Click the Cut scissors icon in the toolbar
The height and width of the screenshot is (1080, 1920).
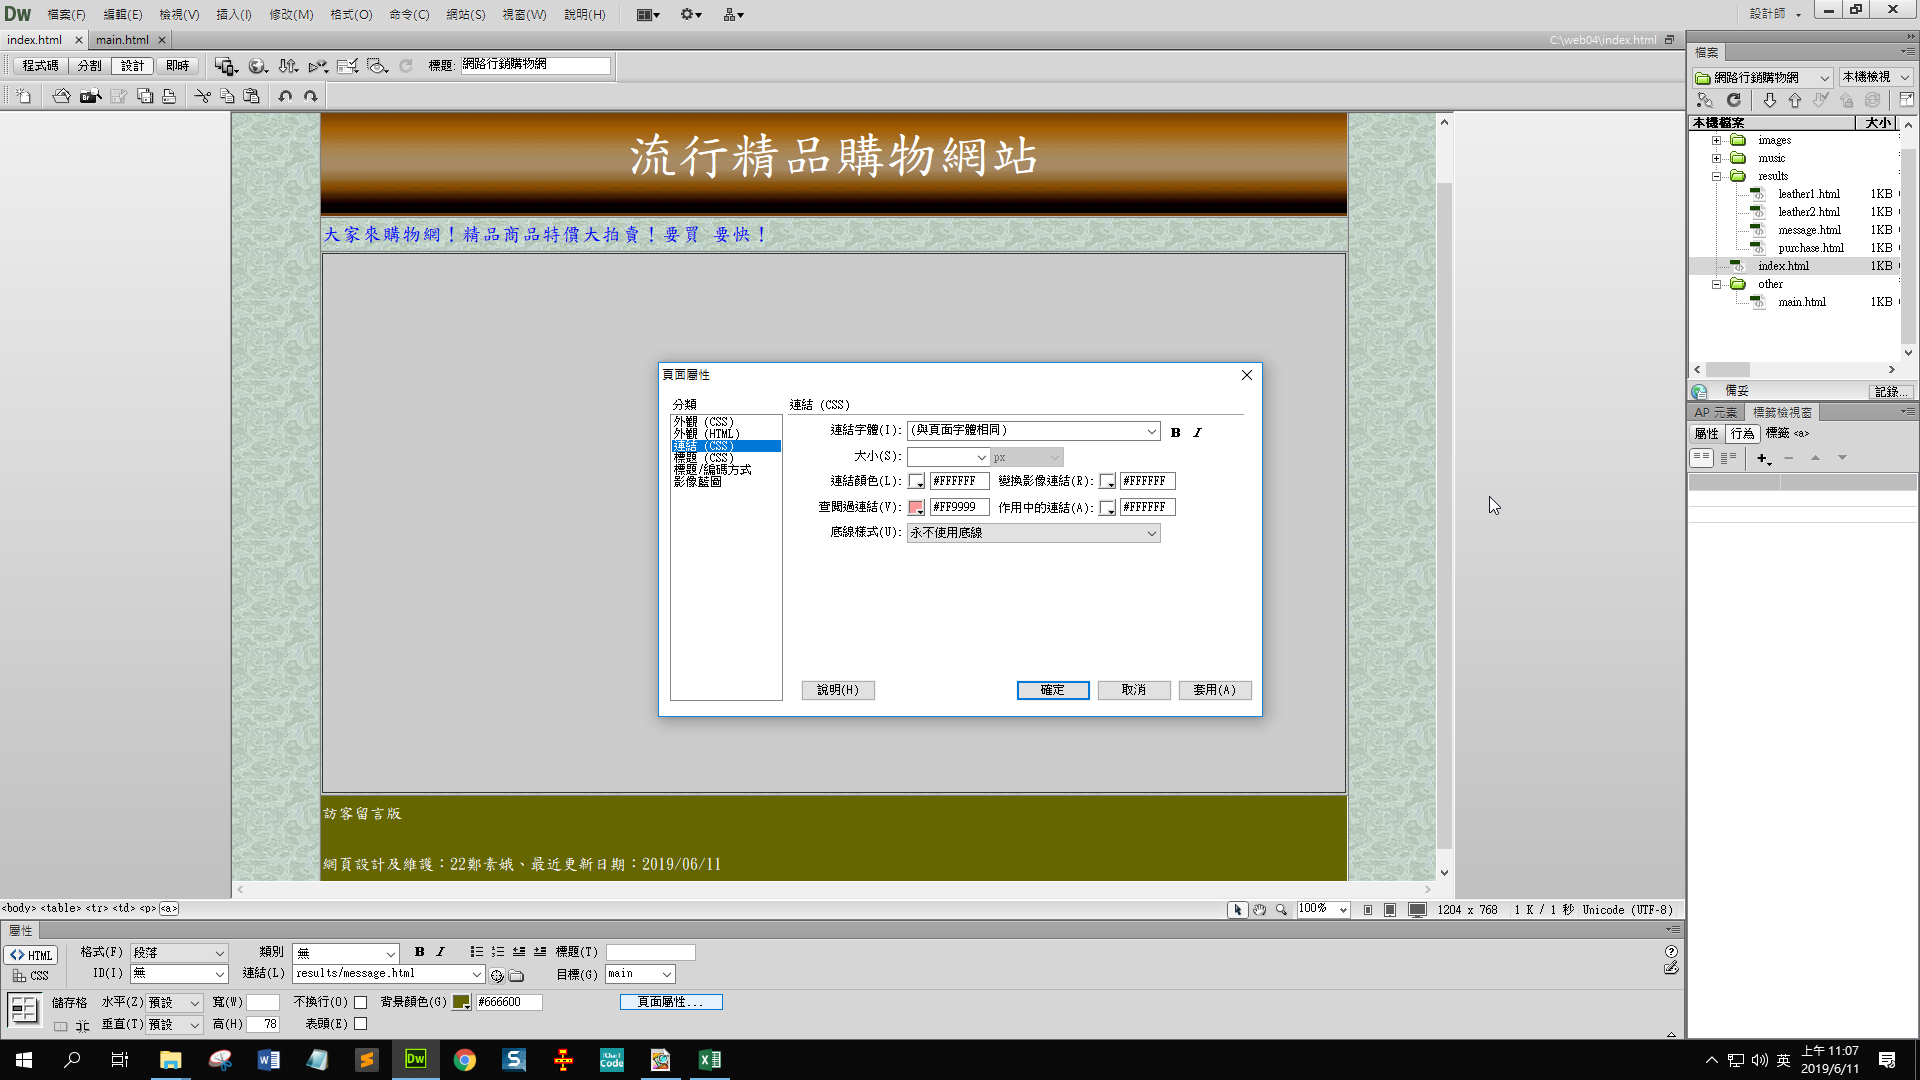202,96
